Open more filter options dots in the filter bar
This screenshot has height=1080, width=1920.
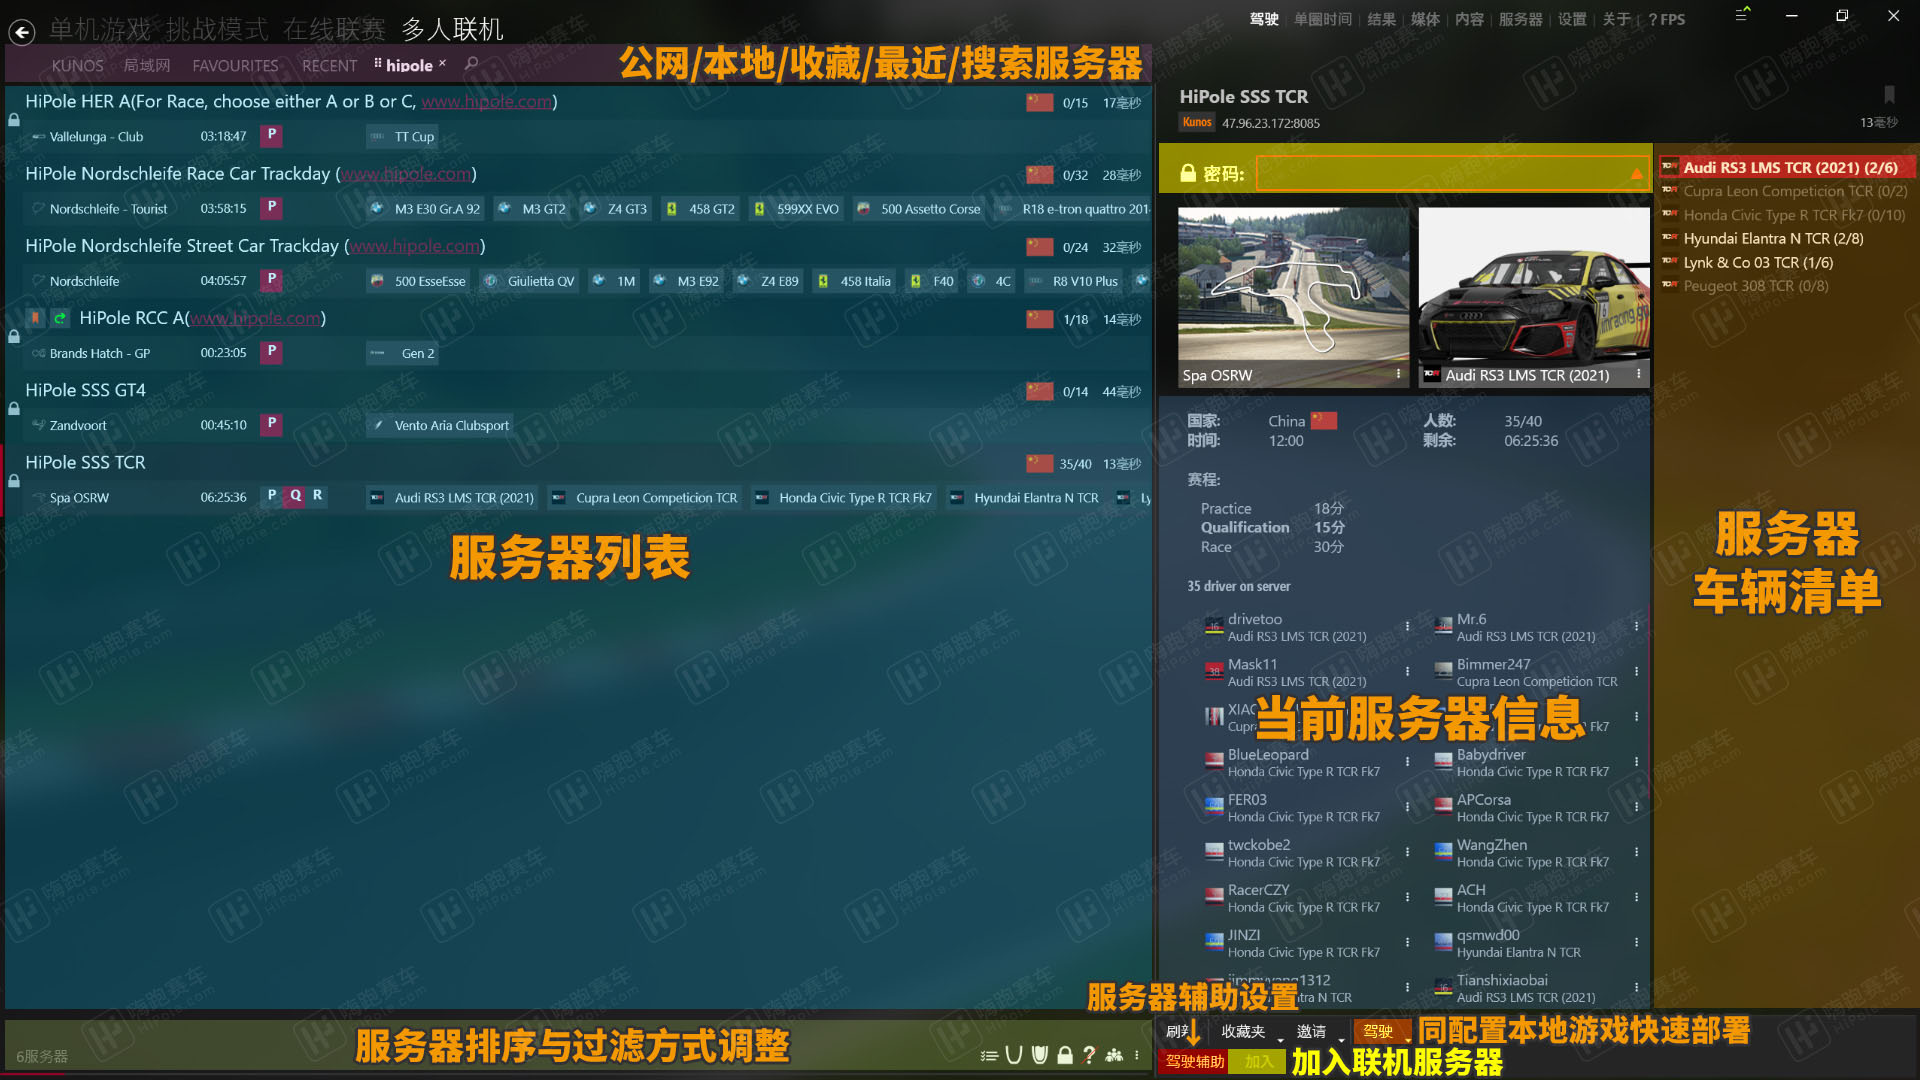[x=1137, y=1055]
